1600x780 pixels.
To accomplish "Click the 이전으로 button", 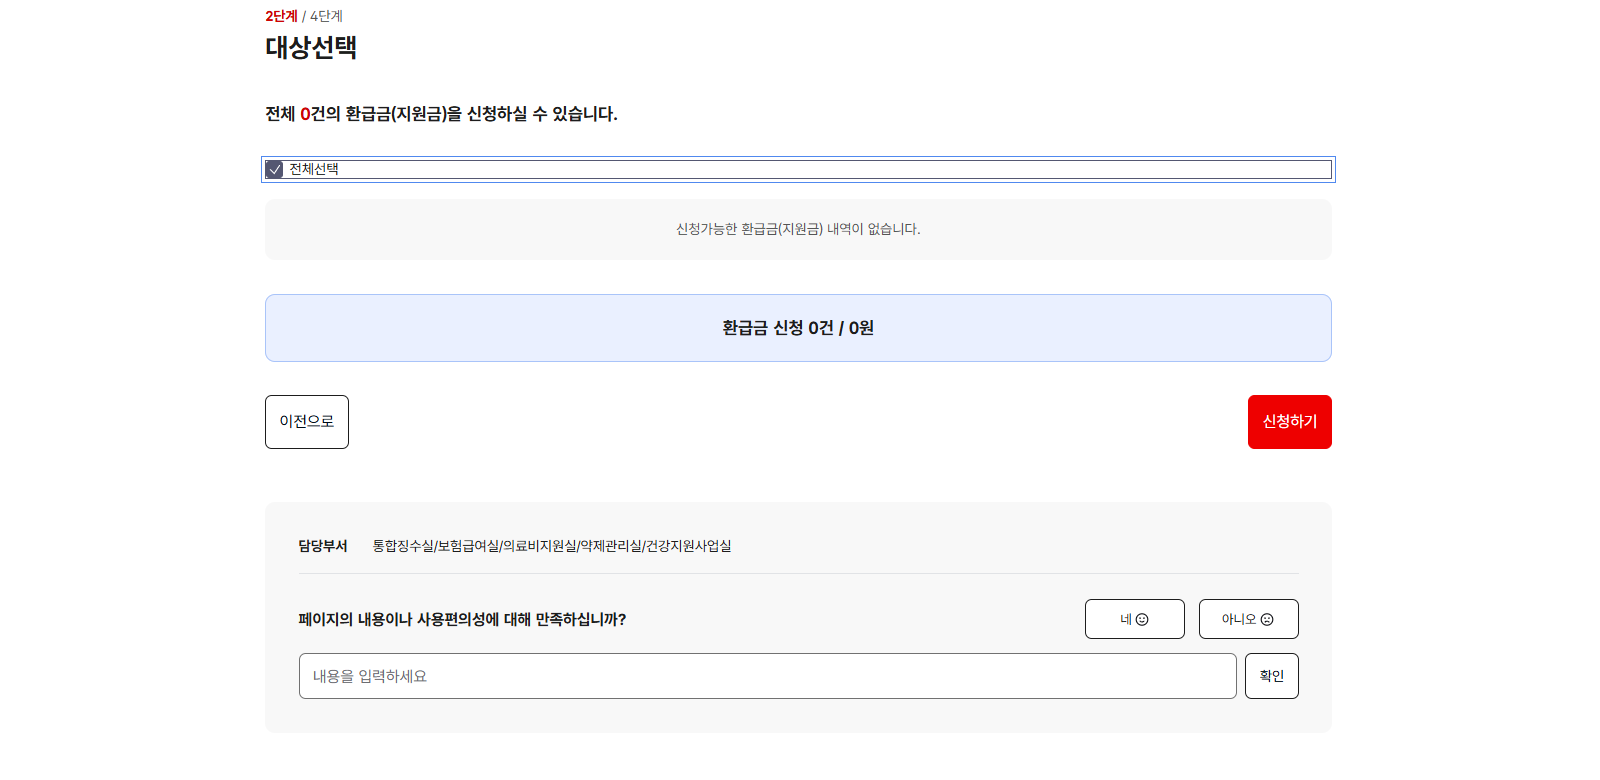I will click(307, 422).
